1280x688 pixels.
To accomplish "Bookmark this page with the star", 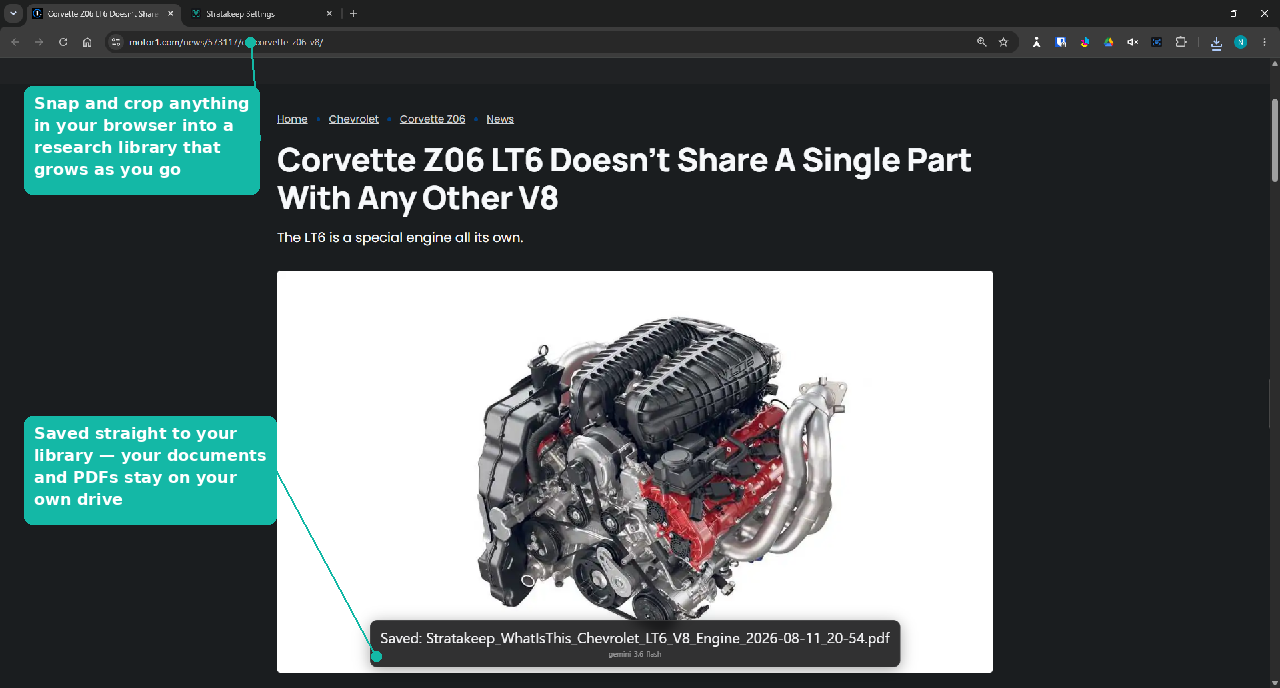I will [1003, 42].
